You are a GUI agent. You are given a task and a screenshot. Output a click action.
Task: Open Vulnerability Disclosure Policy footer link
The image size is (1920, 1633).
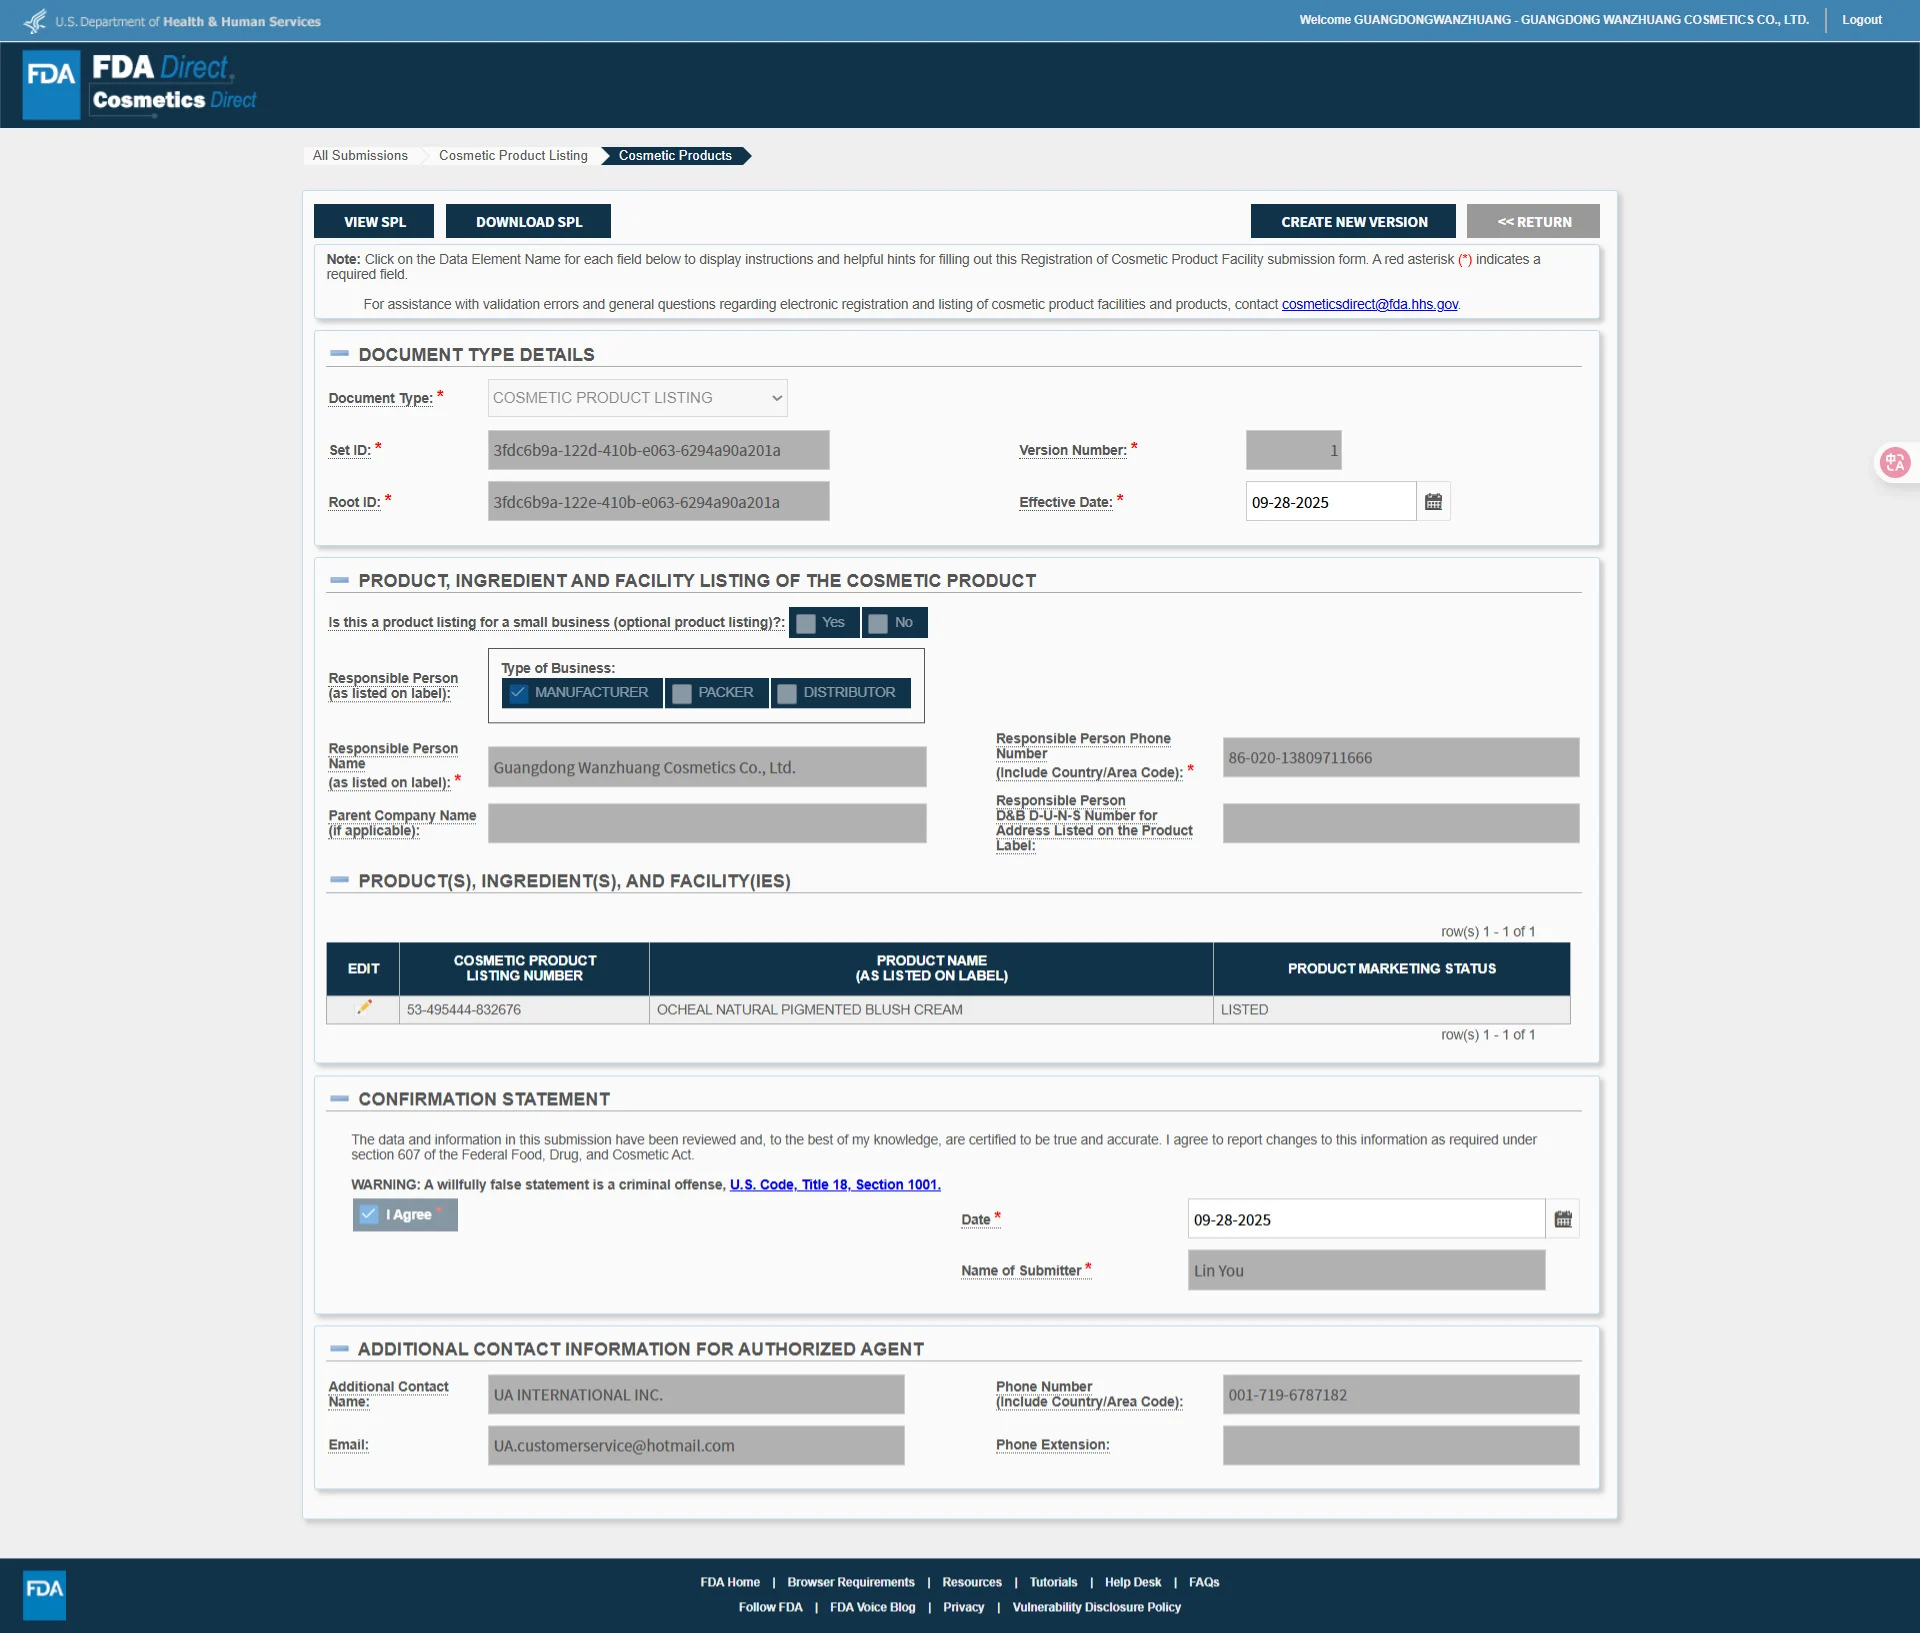coord(1097,1607)
